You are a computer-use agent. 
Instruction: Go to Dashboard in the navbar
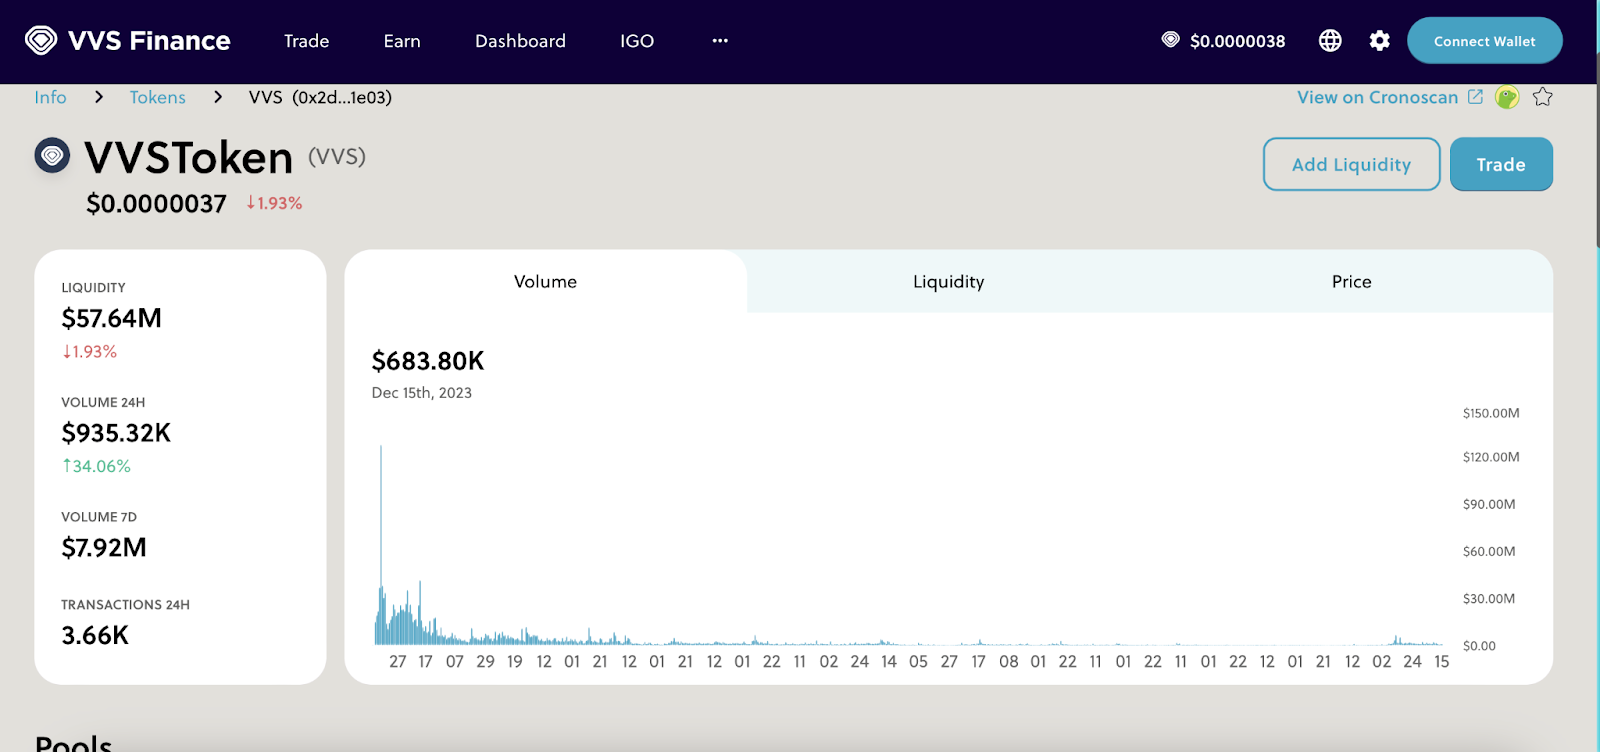pyautogui.click(x=520, y=41)
